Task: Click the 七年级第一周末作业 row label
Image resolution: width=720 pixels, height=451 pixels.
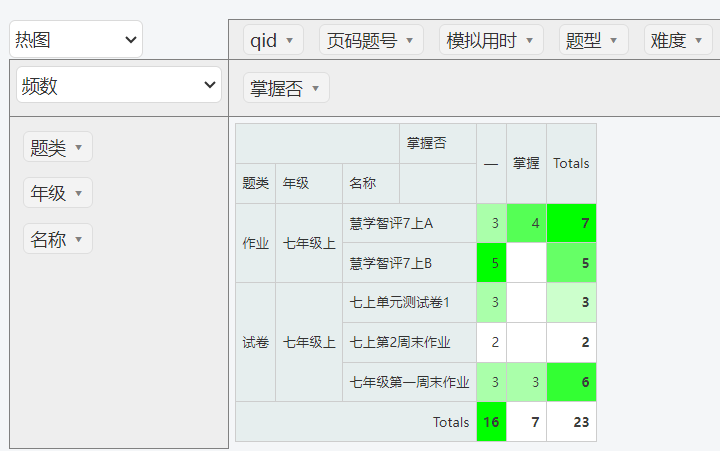Action: click(x=409, y=382)
